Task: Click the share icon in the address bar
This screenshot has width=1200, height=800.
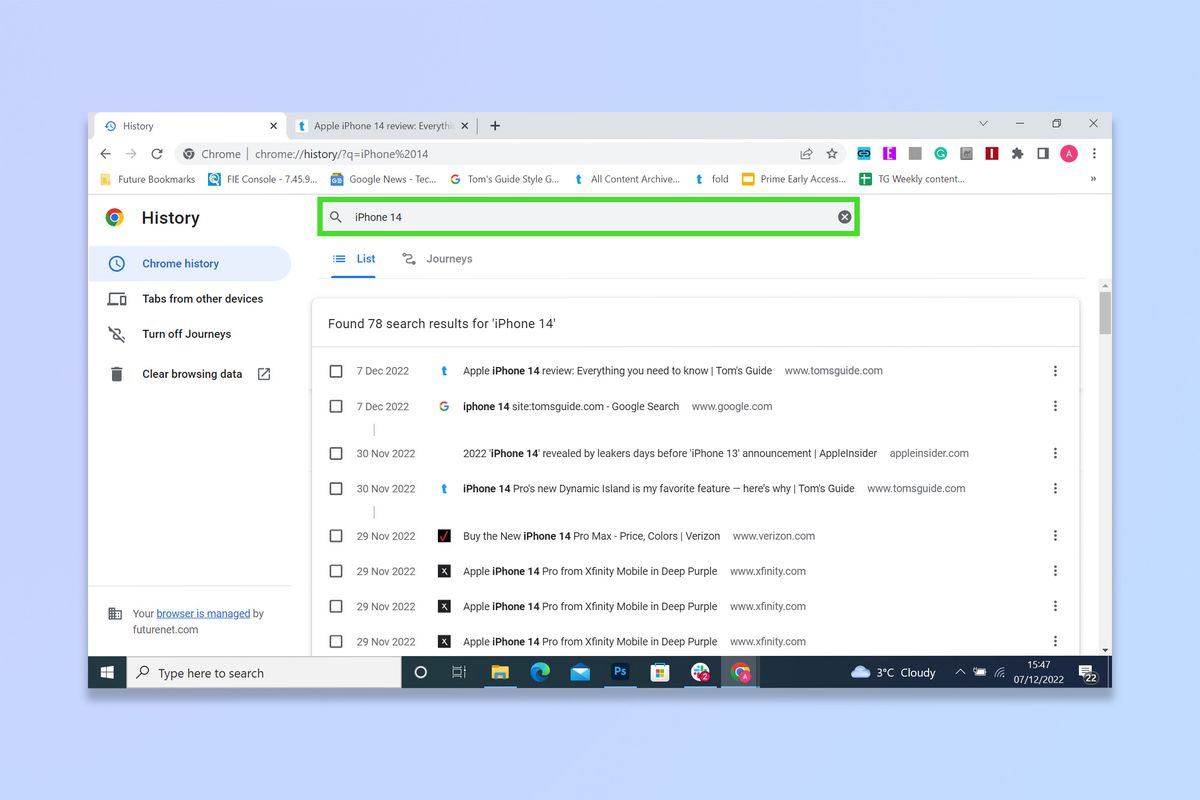Action: (x=806, y=154)
